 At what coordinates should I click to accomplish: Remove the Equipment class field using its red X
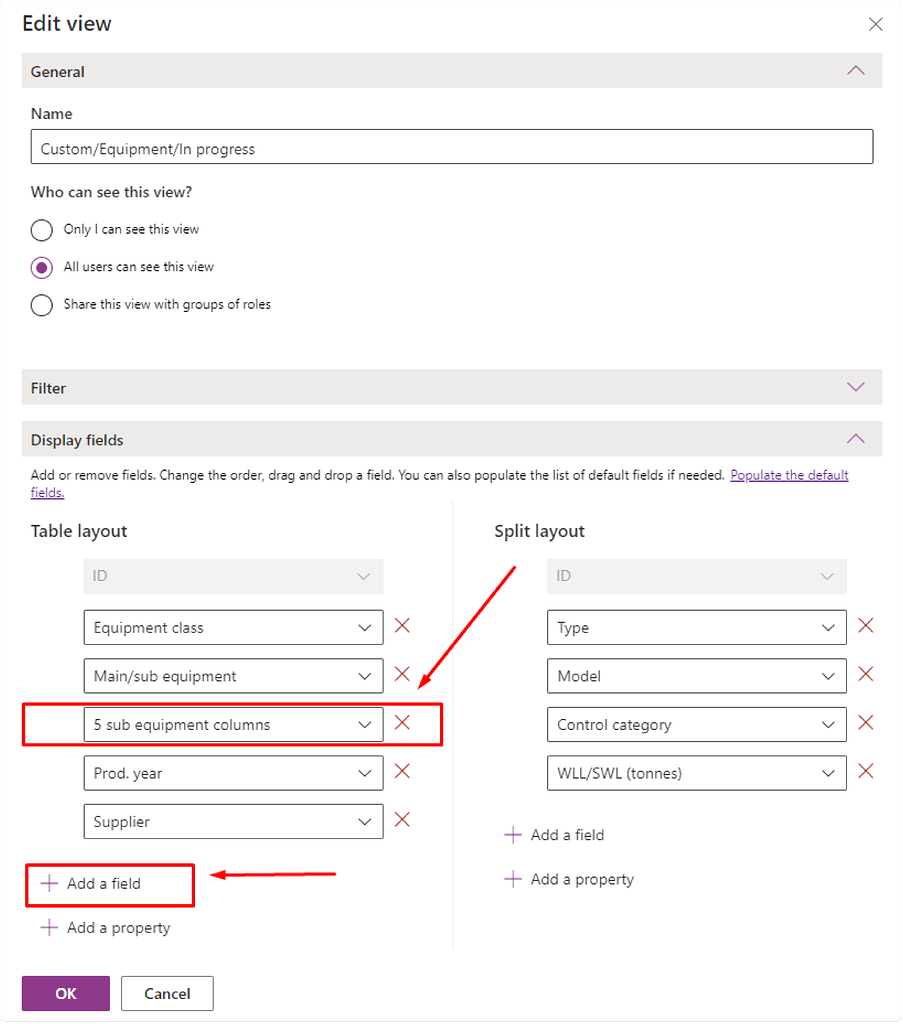point(403,626)
